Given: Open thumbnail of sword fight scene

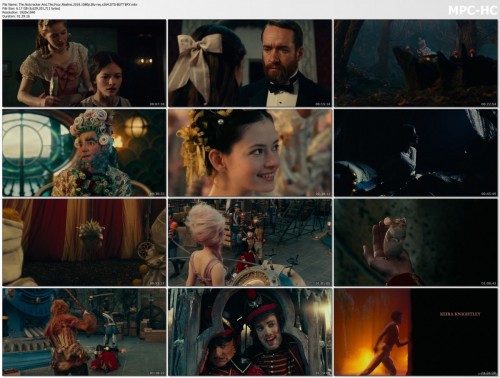Looking at the screenshot, I should (84, 332).
